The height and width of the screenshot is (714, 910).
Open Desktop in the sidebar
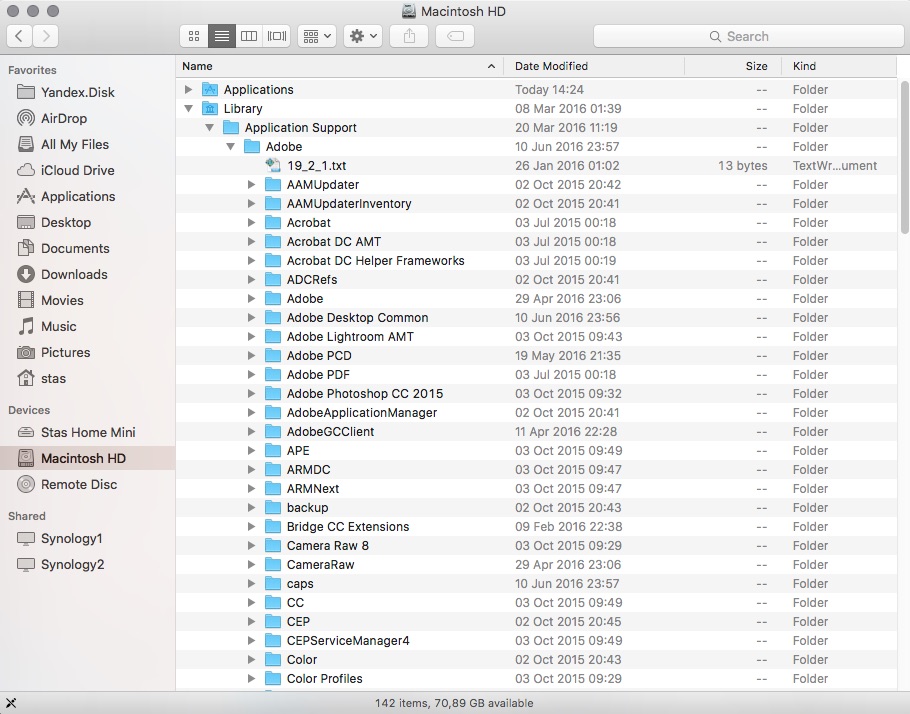[x=88, y=222]
